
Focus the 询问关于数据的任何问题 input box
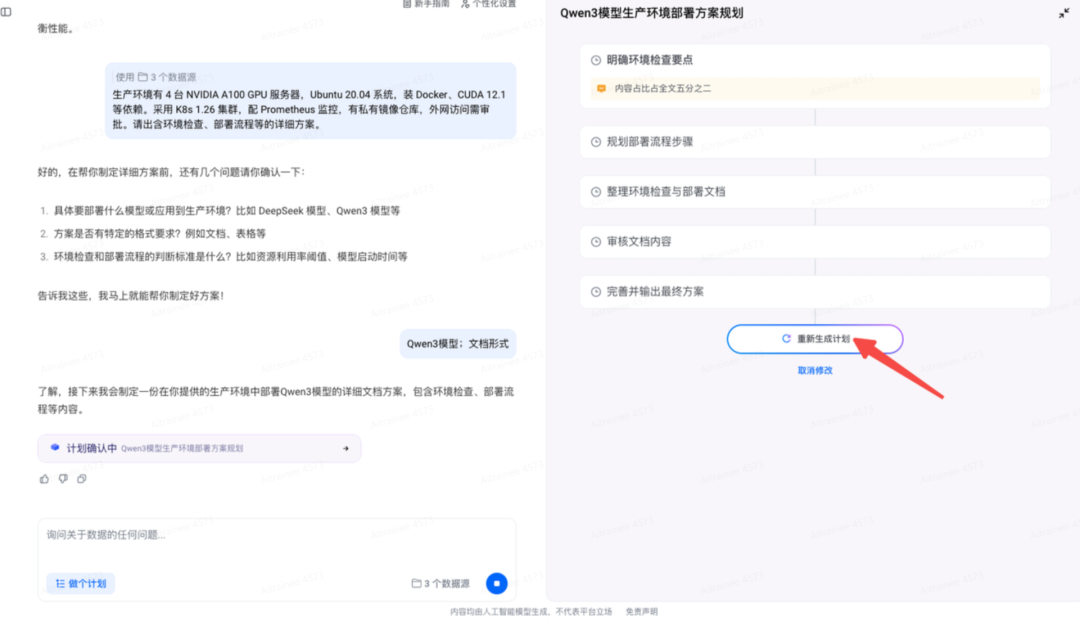click(276, 535)
